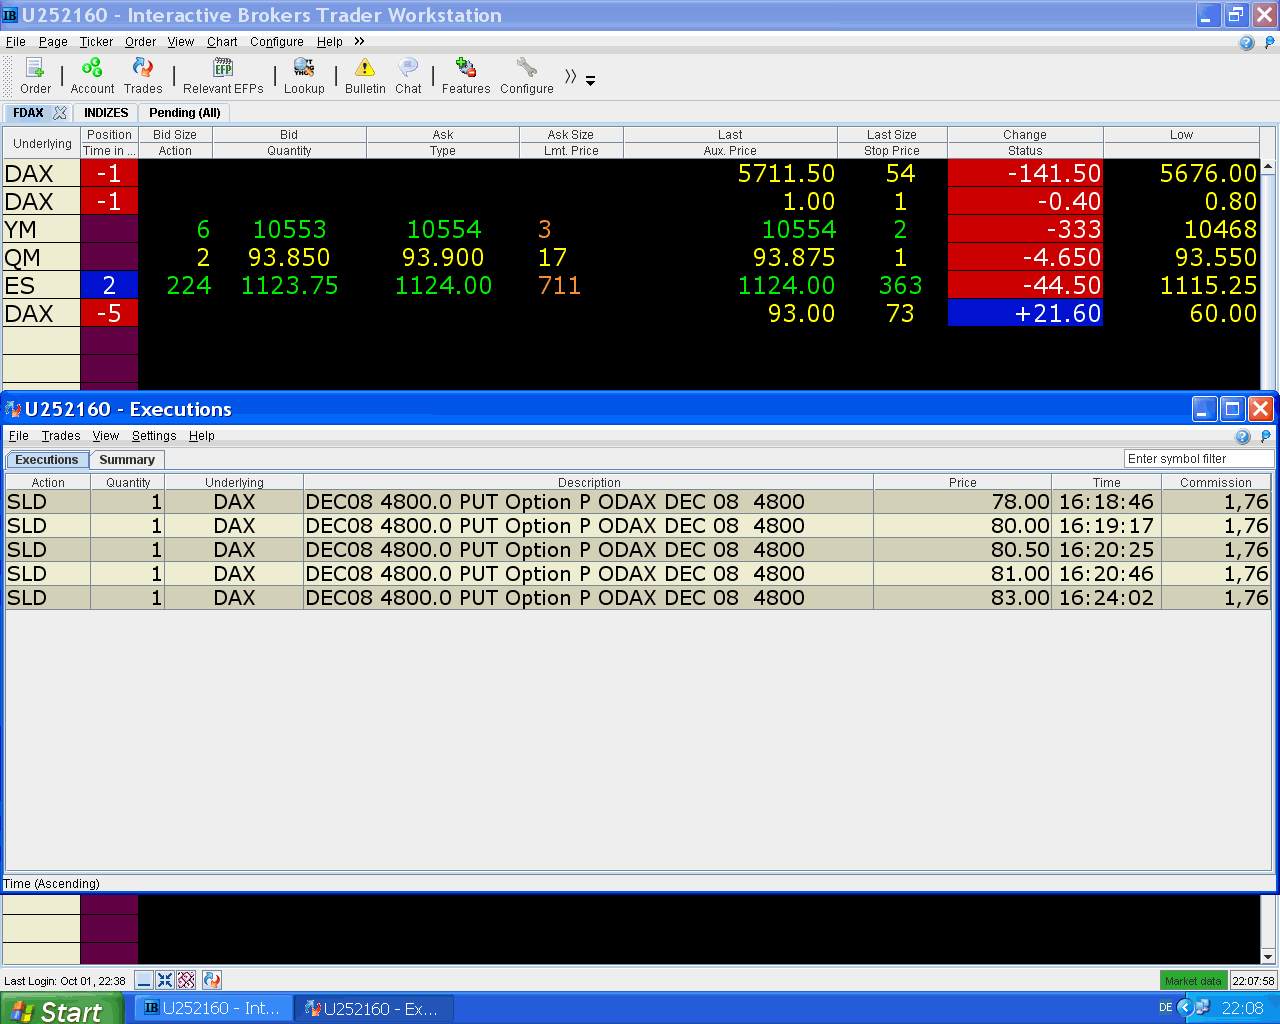Open the toolbar options dropdown arrow

tap(591, 81)
